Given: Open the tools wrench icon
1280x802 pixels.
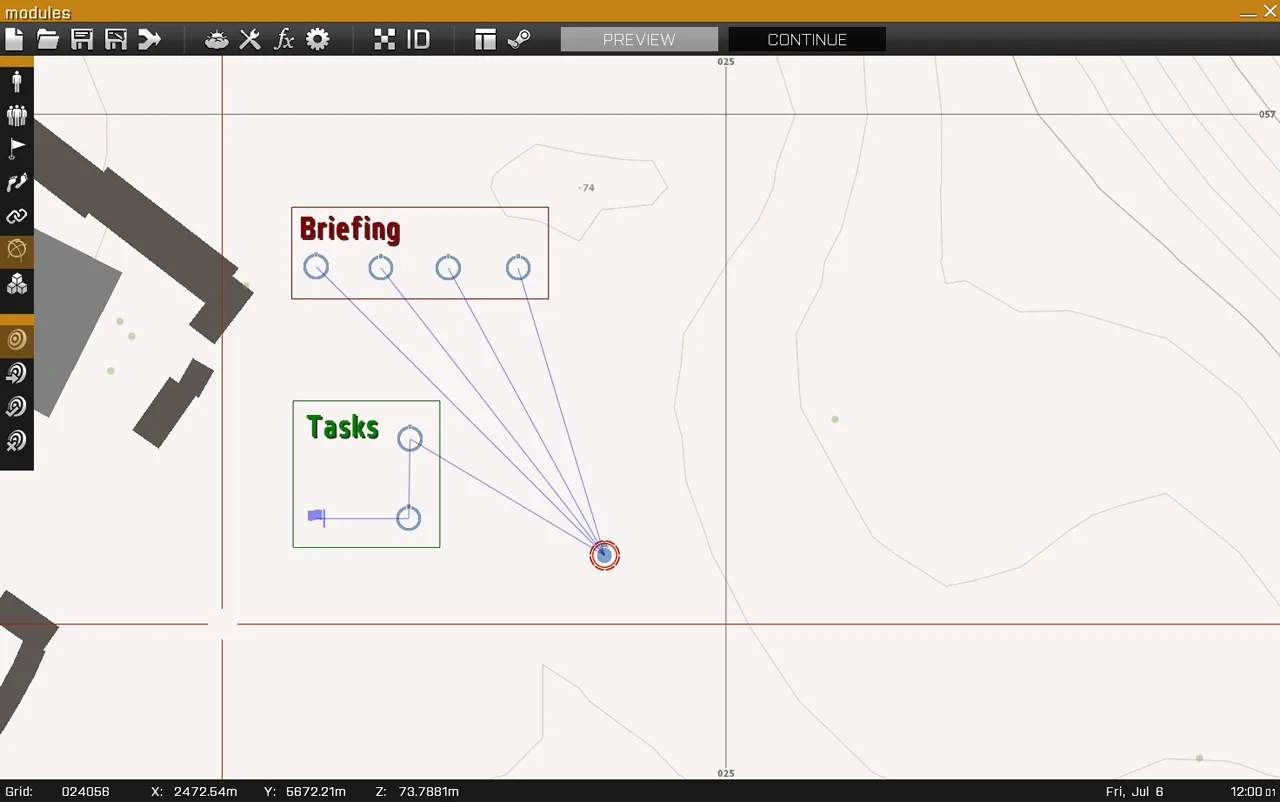Looking at the screenshot, I should [250, 39].
